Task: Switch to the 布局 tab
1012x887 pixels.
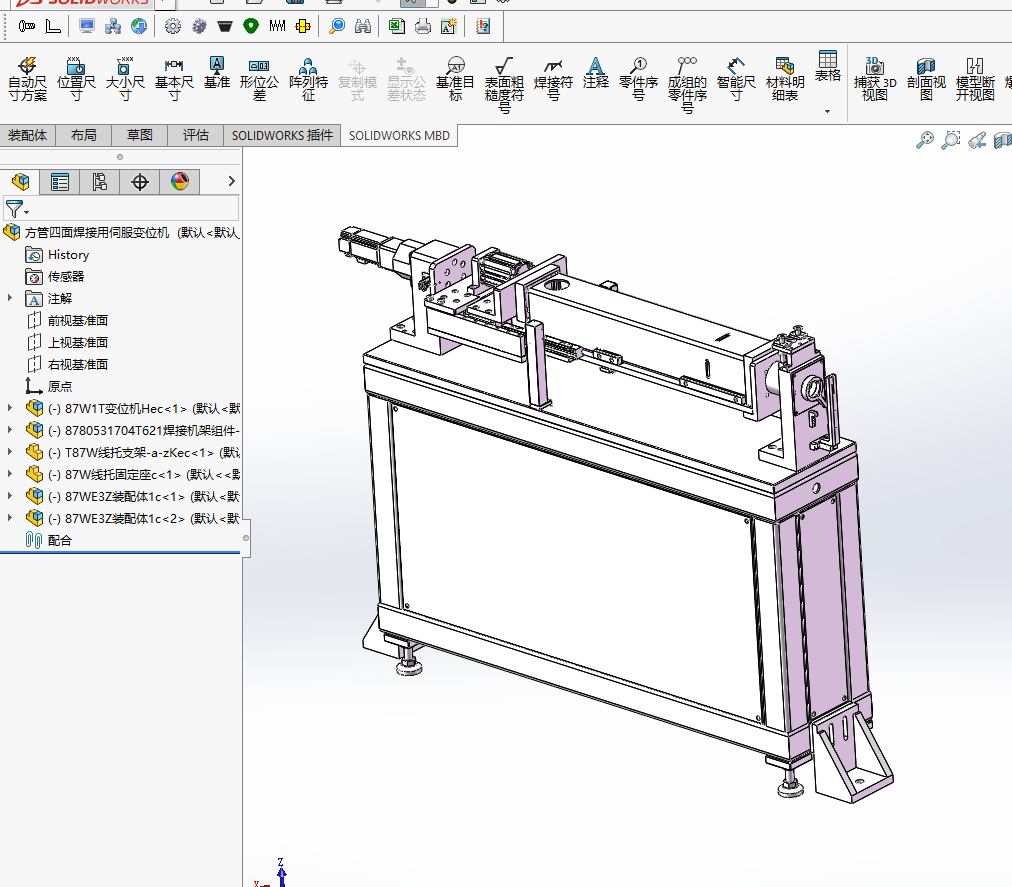Action: (x=84, y=135)
